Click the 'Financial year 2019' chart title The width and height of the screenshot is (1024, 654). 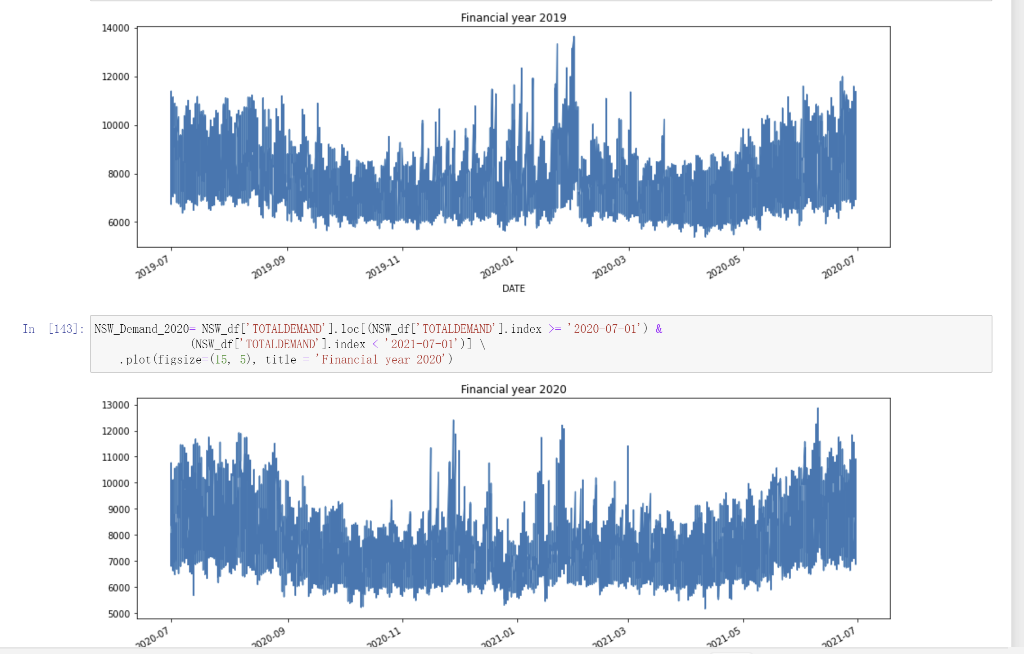(514, 17)
